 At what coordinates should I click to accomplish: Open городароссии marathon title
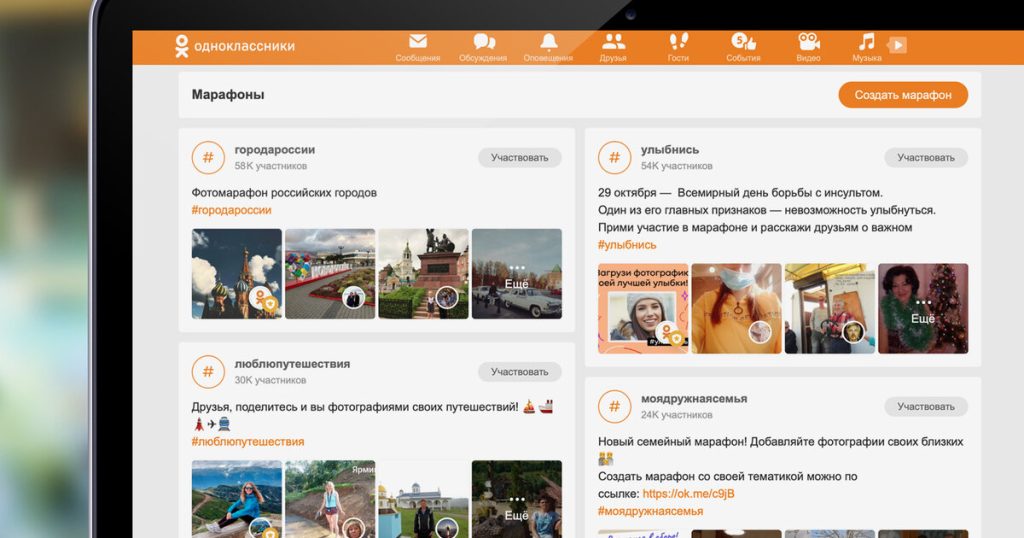point(274,150)
